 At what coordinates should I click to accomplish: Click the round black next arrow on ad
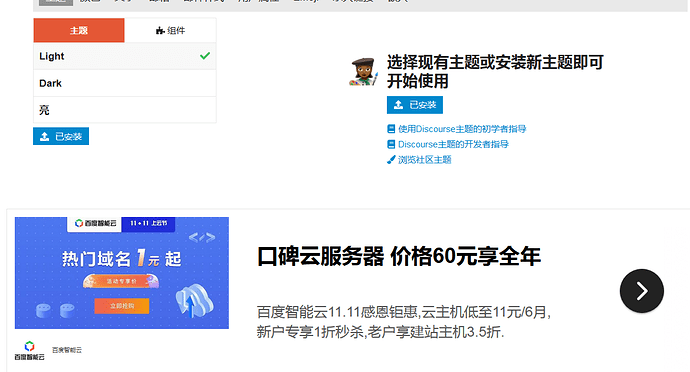pos(642,291)
